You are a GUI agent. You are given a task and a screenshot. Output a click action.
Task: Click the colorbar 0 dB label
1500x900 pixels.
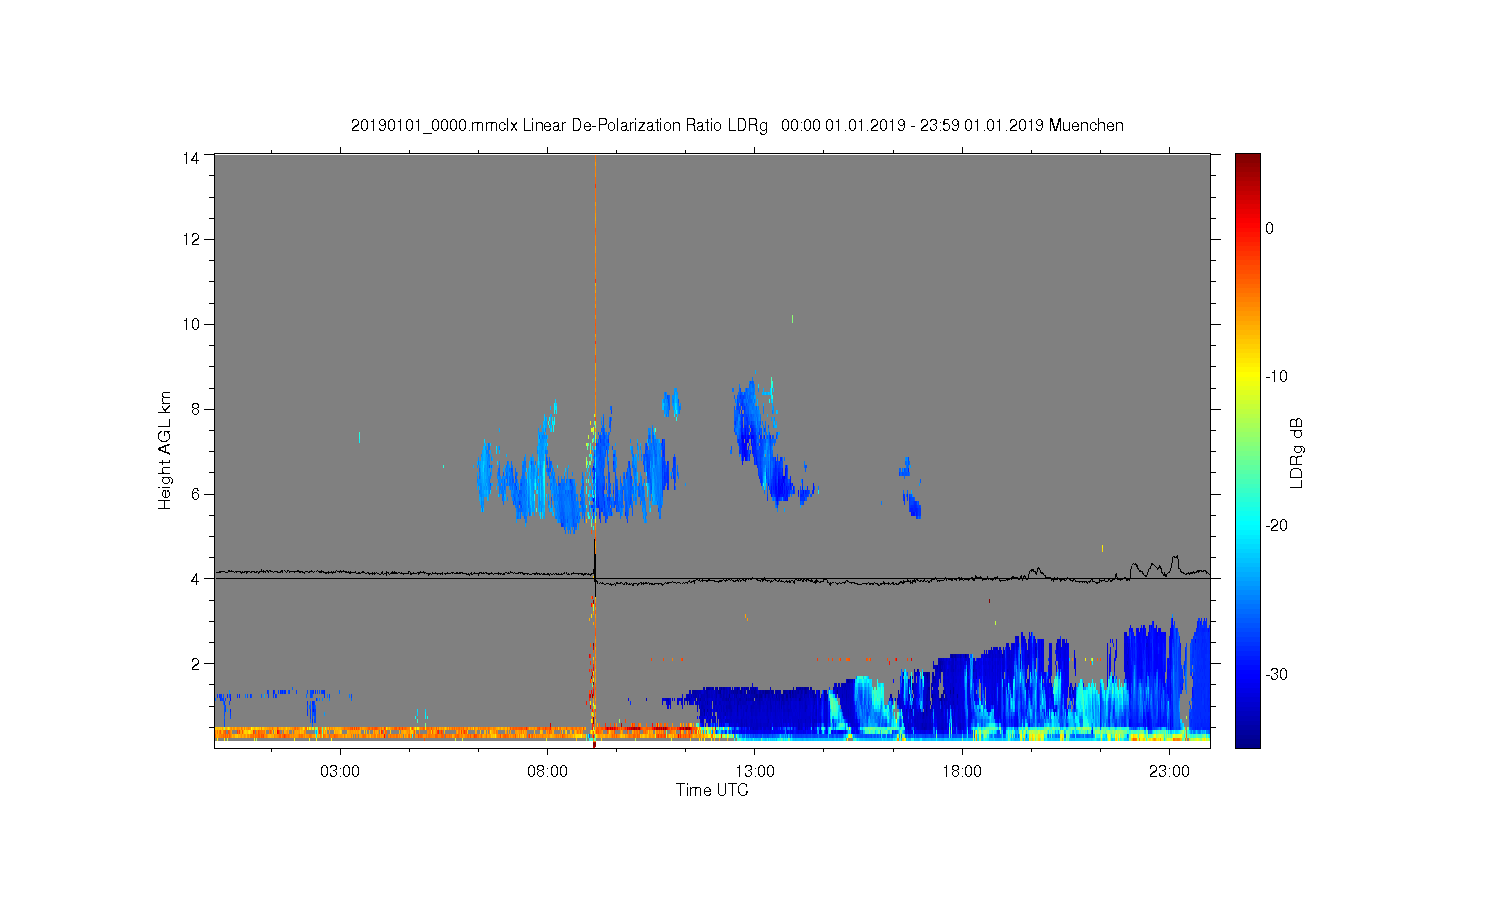click(x=1269, y=228)
